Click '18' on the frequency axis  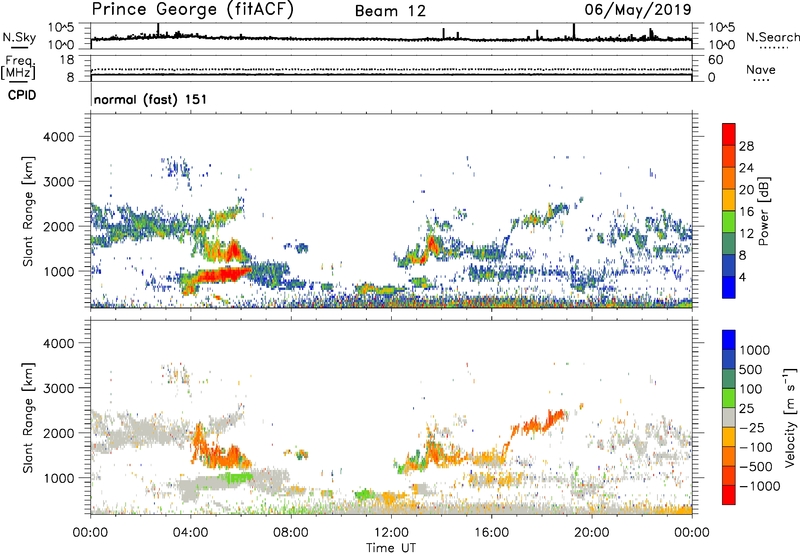[67, 60]
